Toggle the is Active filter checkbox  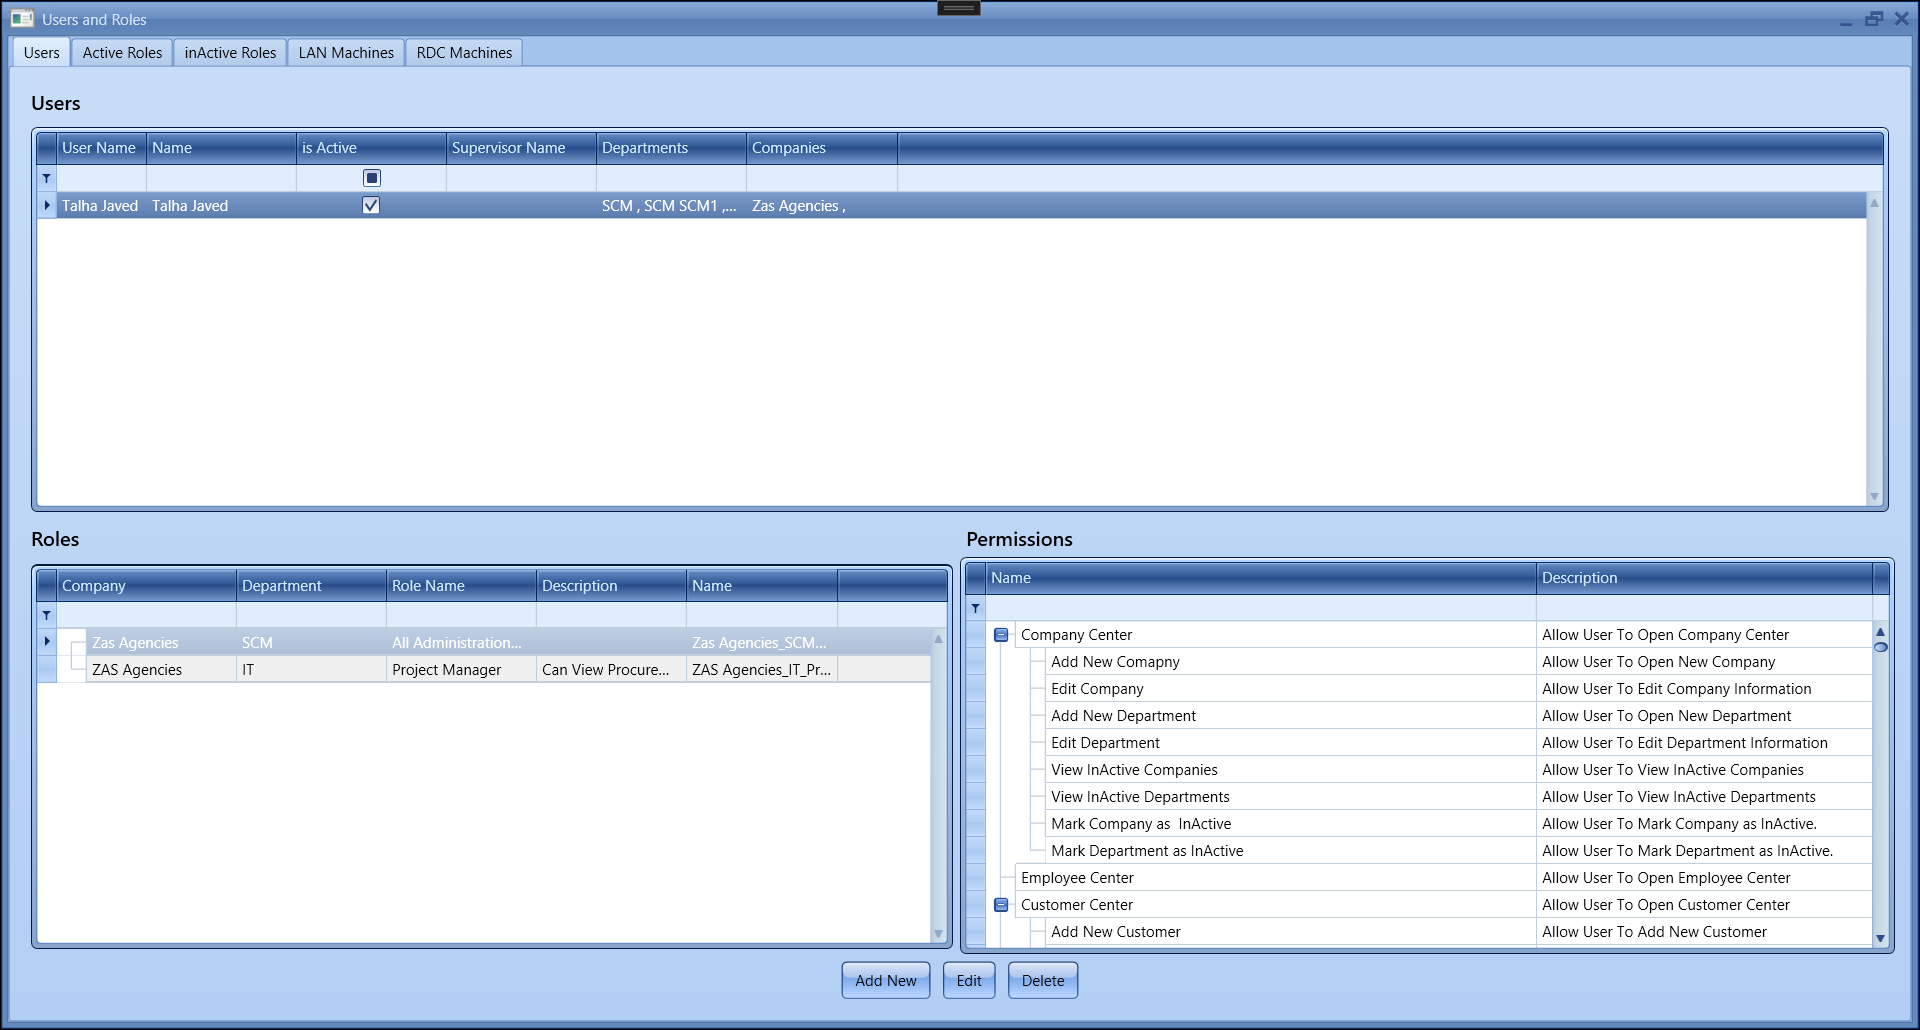coord(372,178)
